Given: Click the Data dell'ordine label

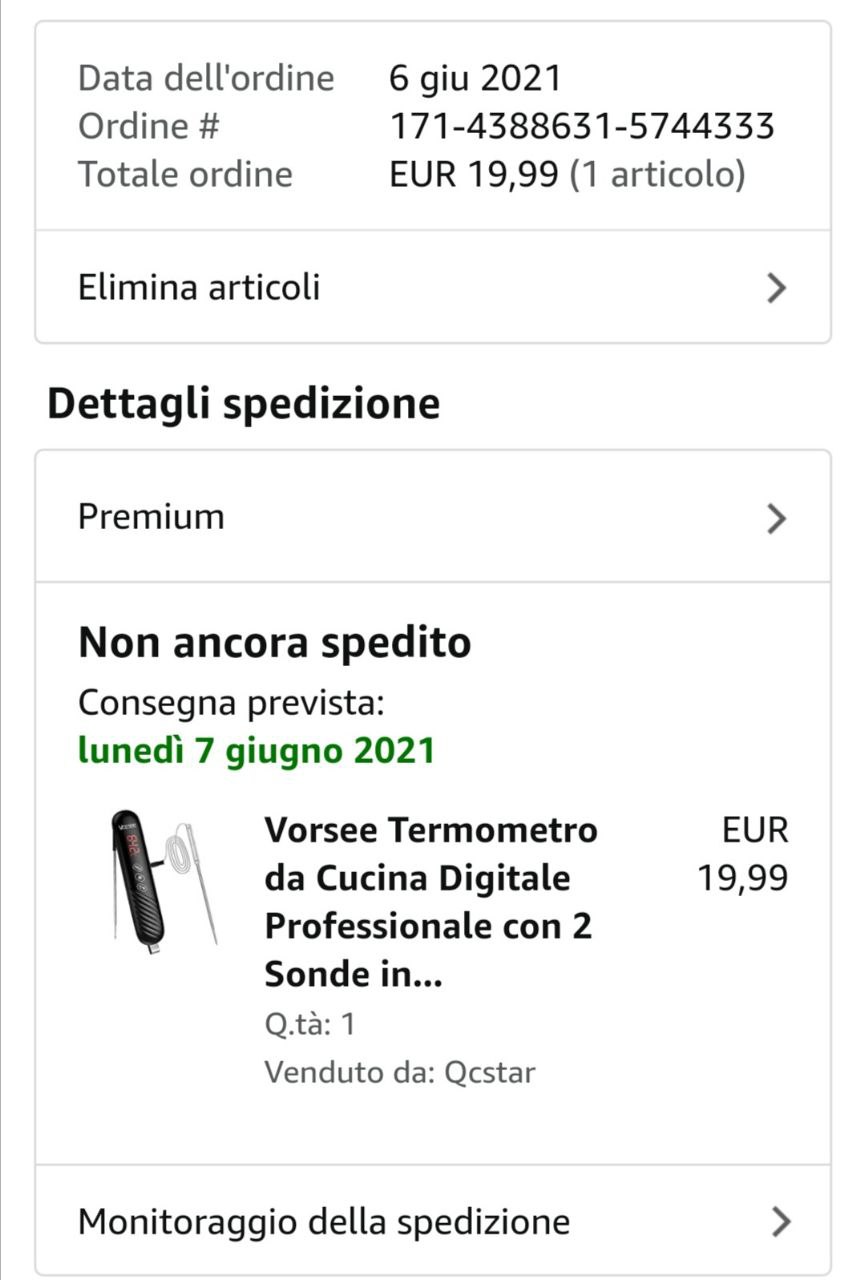Looking at the screenshot, I should pos(206,78).
